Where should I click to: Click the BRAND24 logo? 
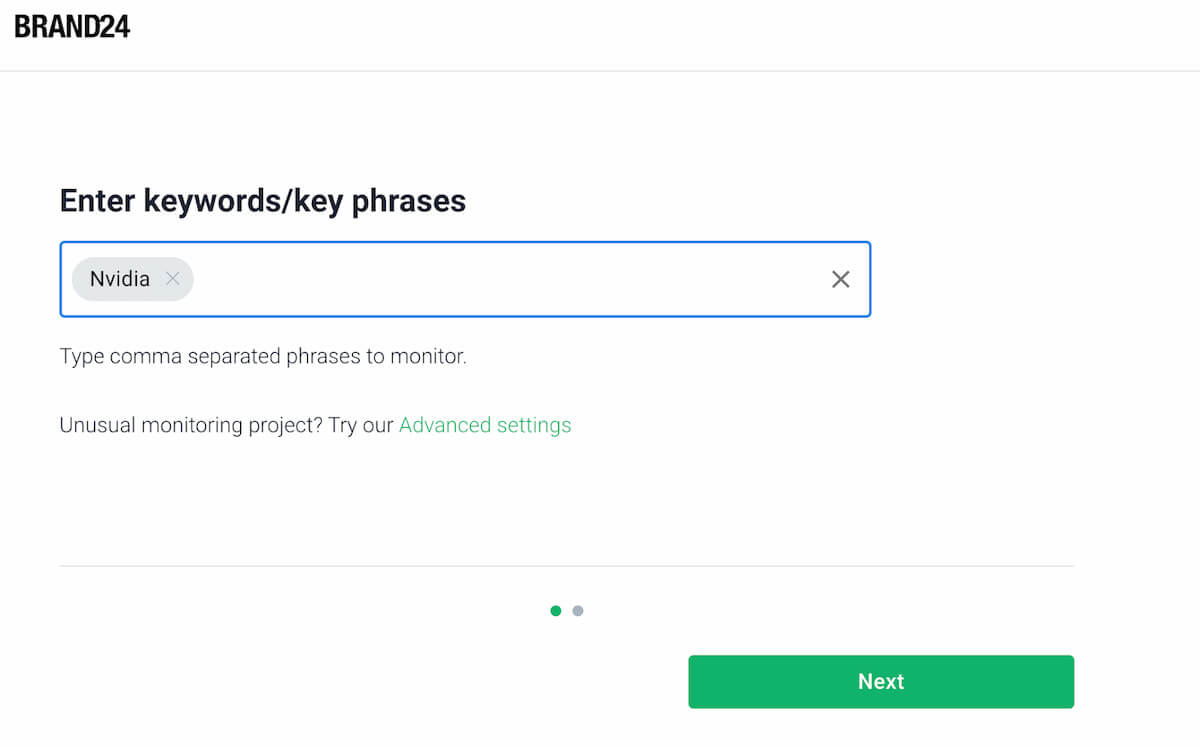point(72,27)
